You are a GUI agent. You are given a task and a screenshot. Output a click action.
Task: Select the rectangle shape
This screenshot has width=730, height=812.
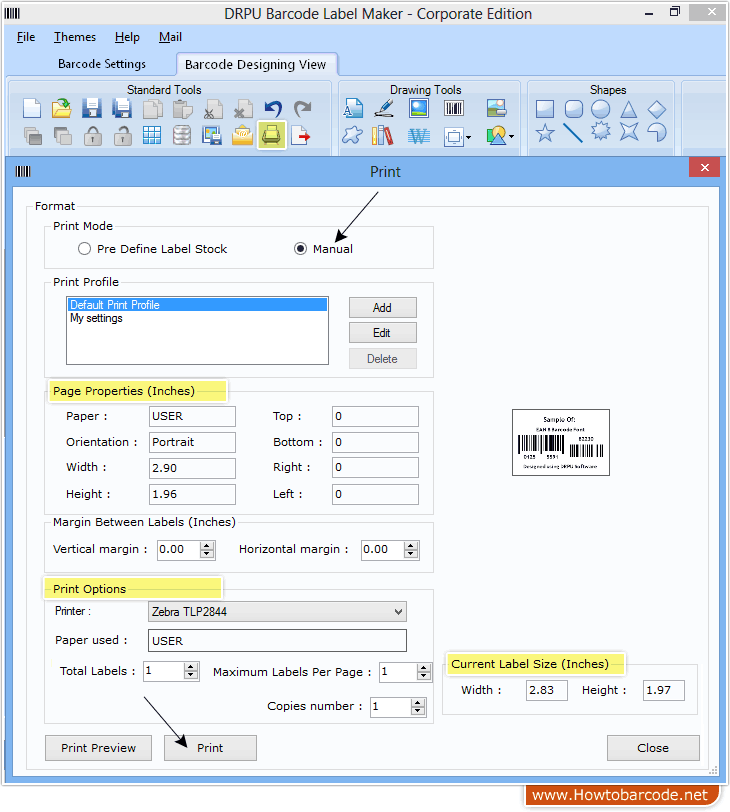click(x=545, y=109)
